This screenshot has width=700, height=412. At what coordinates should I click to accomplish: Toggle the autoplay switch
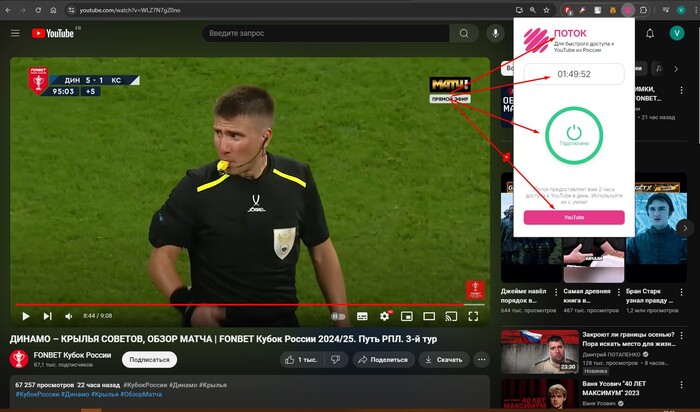click(338, 316)
